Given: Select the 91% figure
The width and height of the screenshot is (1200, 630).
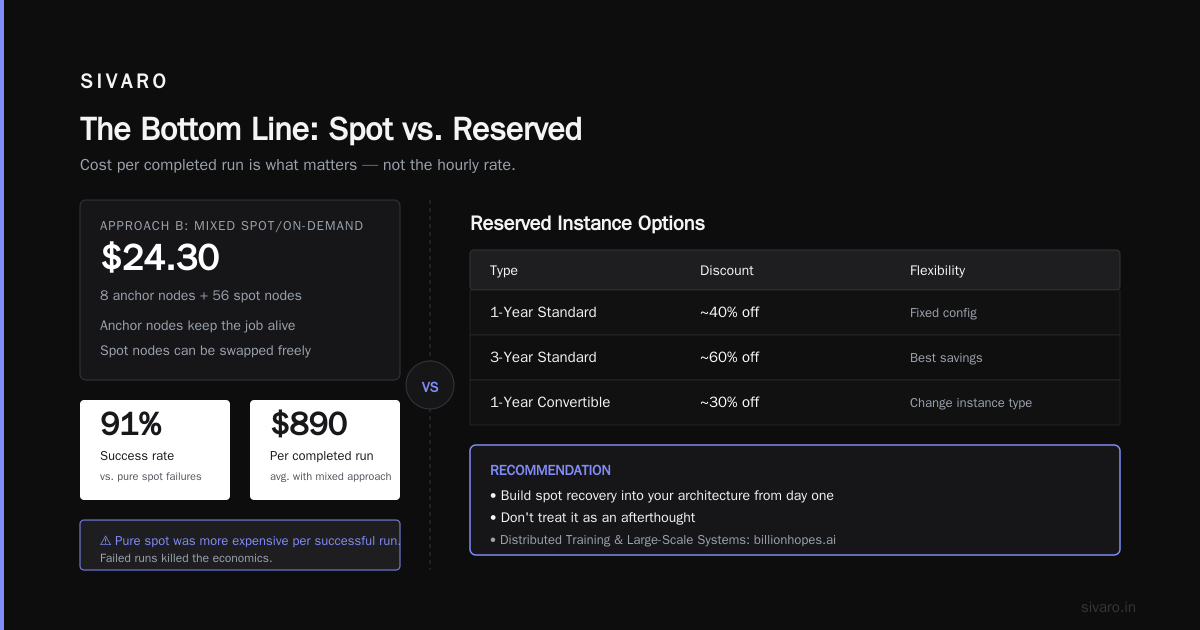Looking at the screenshot, I should (131, 424).
